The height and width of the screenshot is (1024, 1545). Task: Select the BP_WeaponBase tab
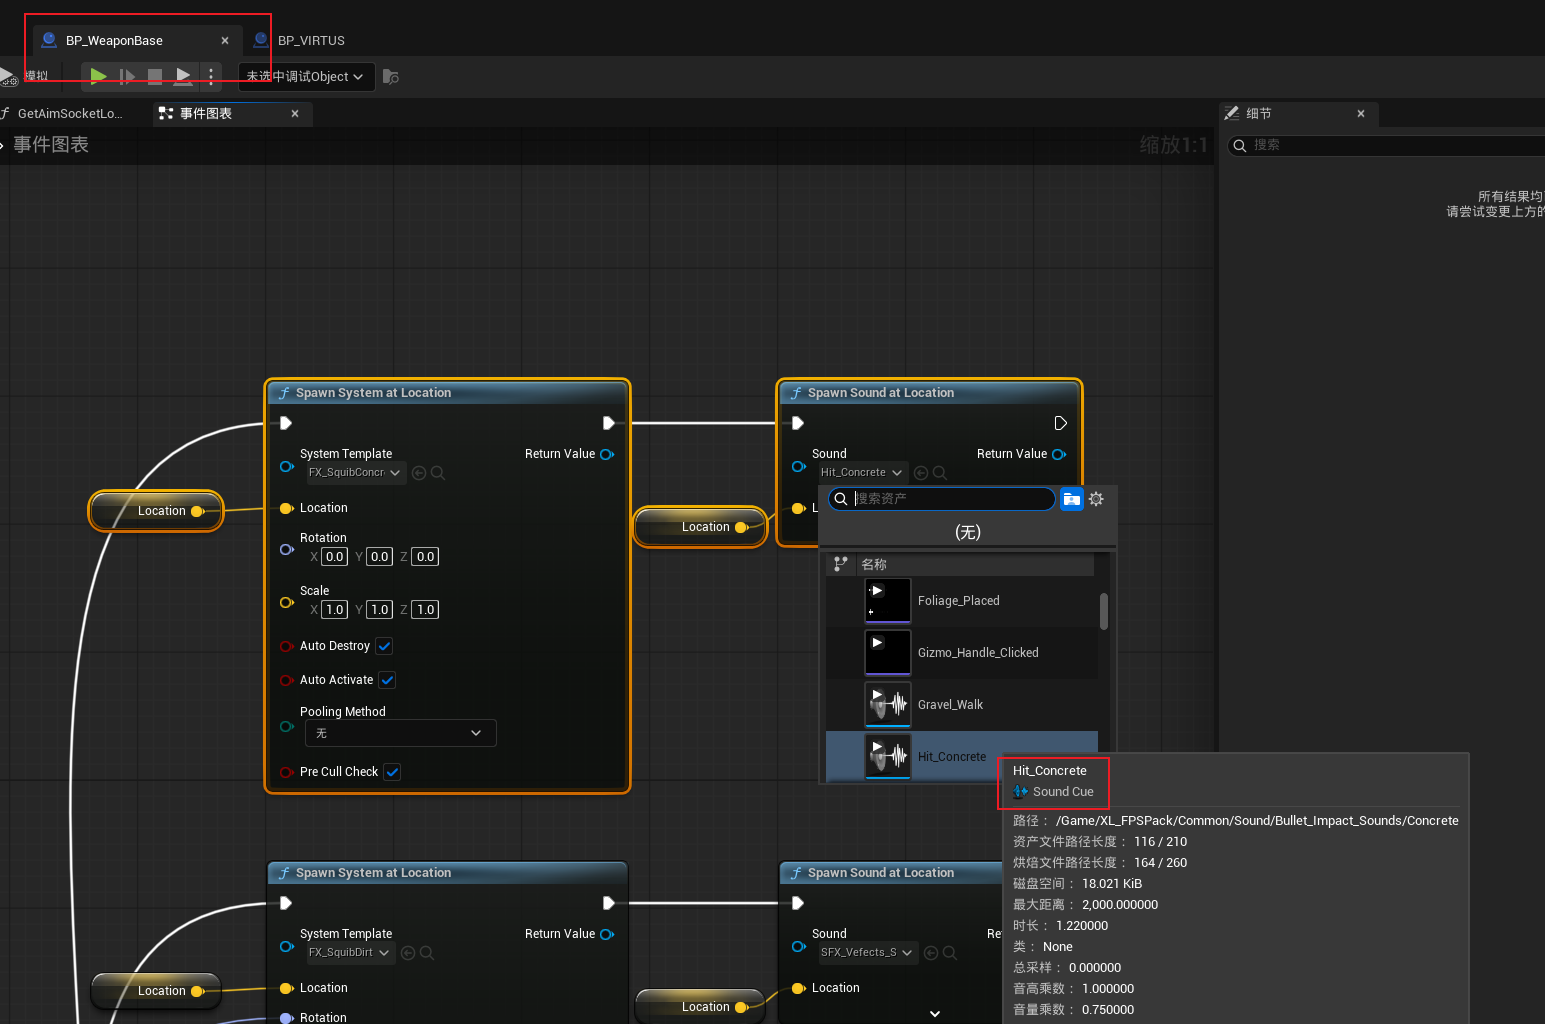tap(114, 41)
